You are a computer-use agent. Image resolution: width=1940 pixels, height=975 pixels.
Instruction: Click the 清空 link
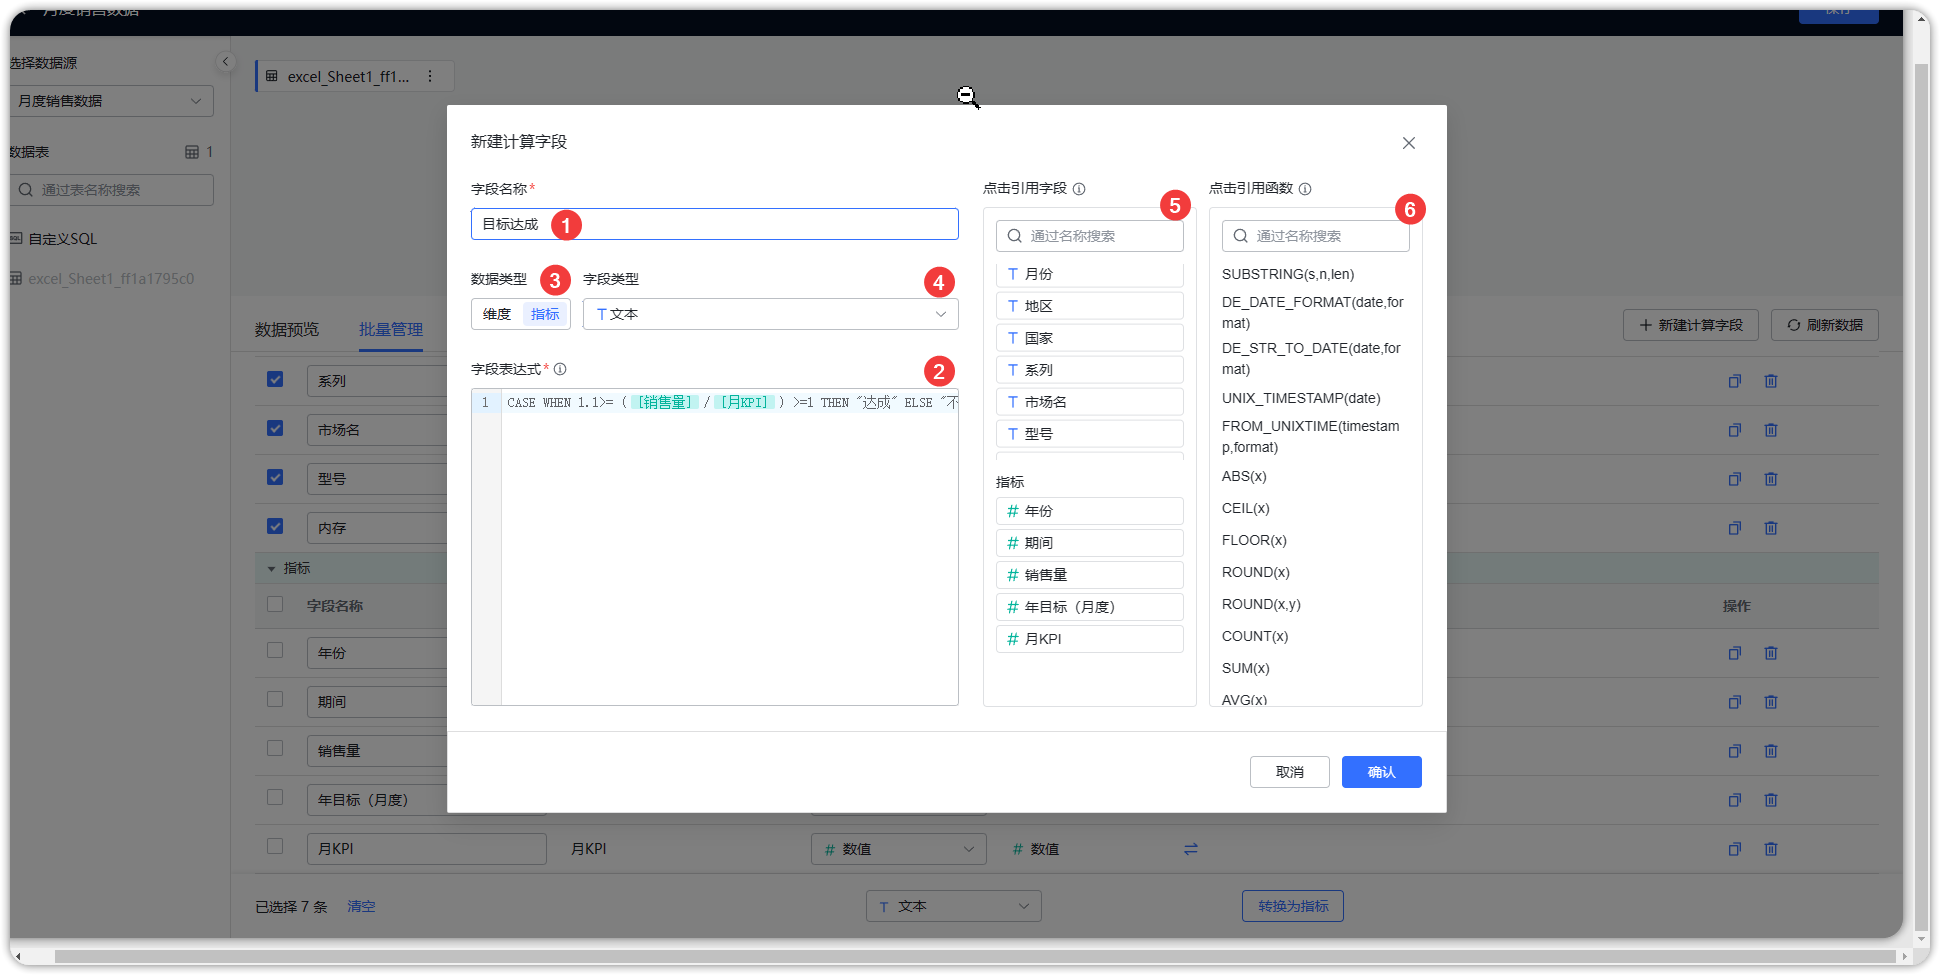pyautogui.click(x=361, y=906)
